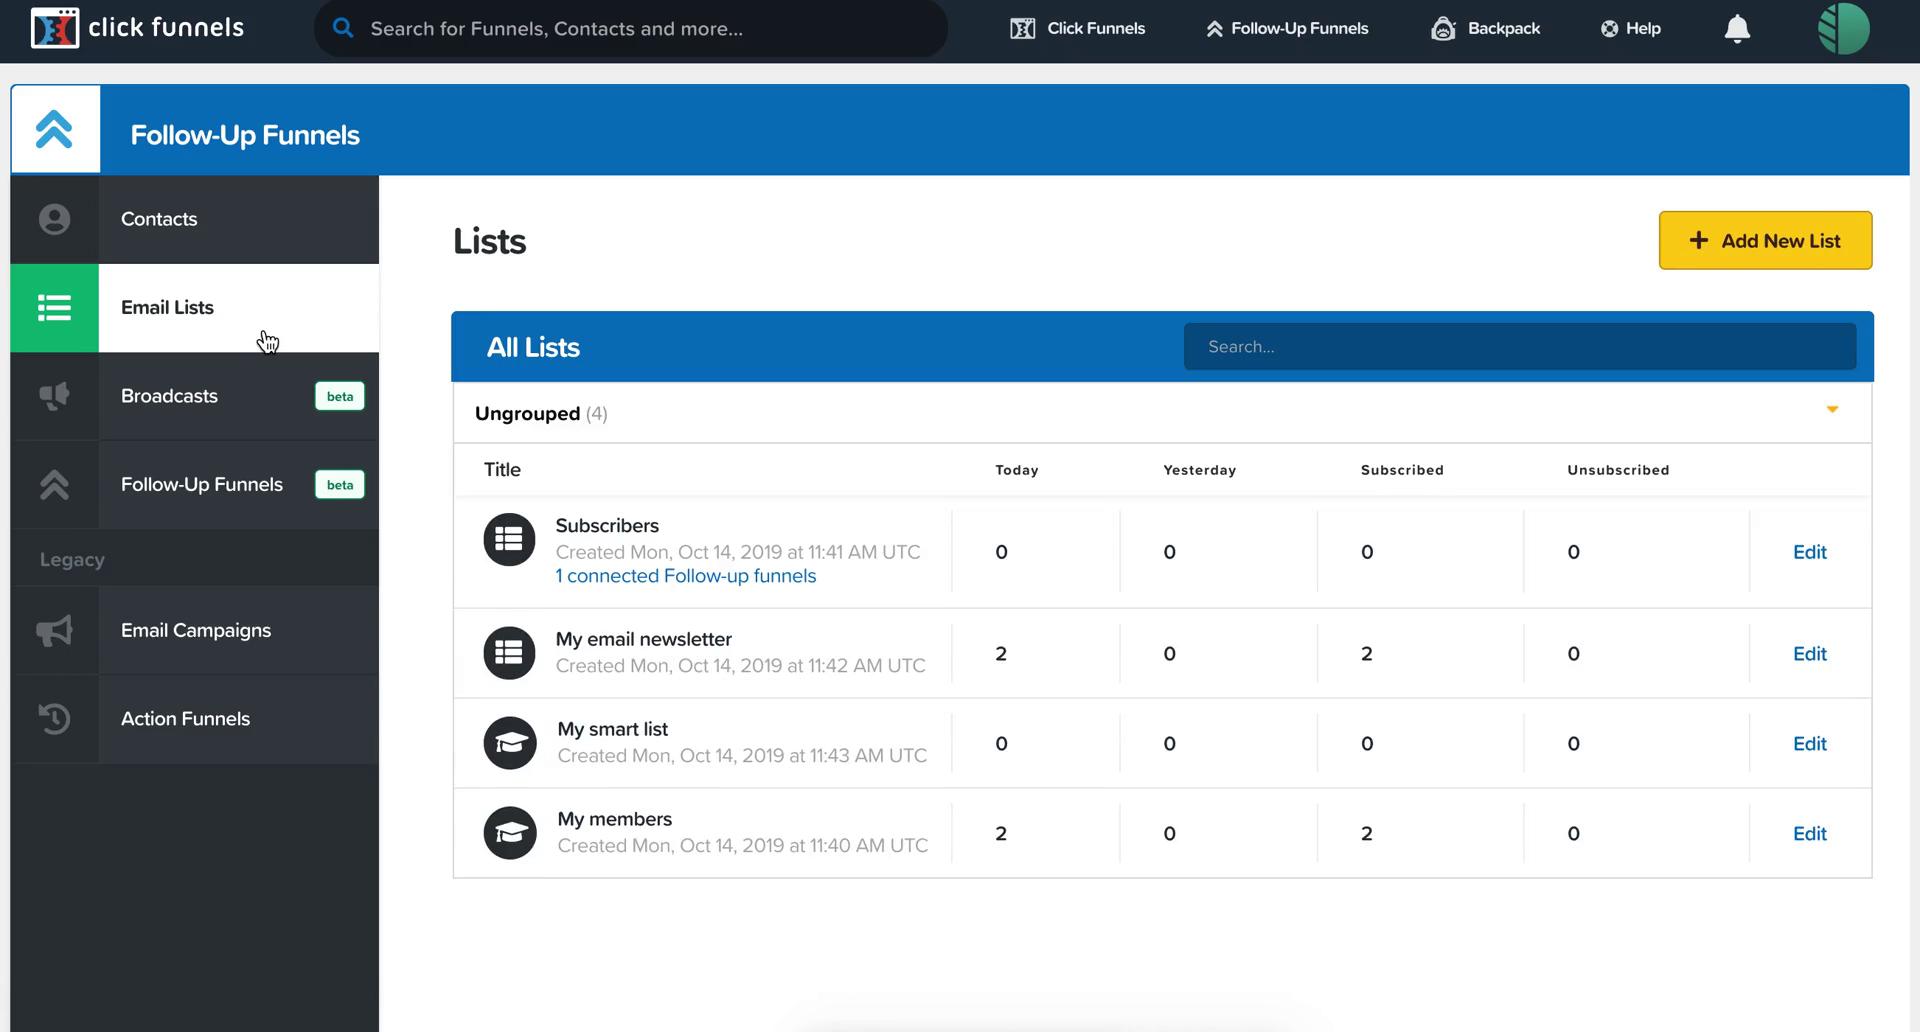Click the Today column header

tap(1017, 470)
